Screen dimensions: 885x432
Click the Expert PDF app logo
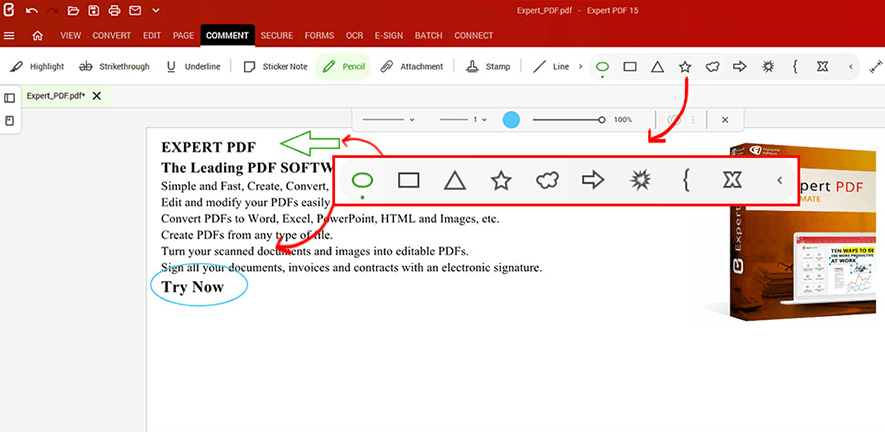click(x=8, y=10)
